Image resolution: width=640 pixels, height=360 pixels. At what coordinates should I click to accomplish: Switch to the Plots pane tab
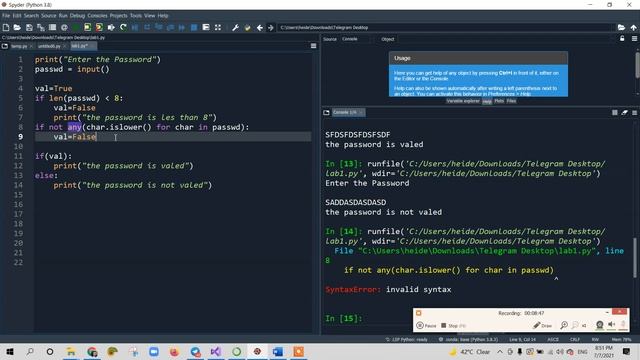[x=499, y=101]
